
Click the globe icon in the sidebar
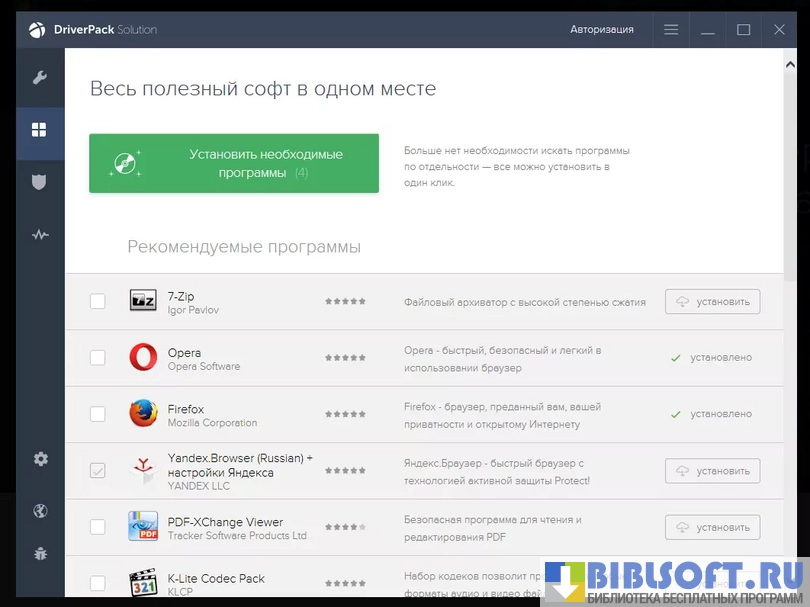(x=40, y=511)
